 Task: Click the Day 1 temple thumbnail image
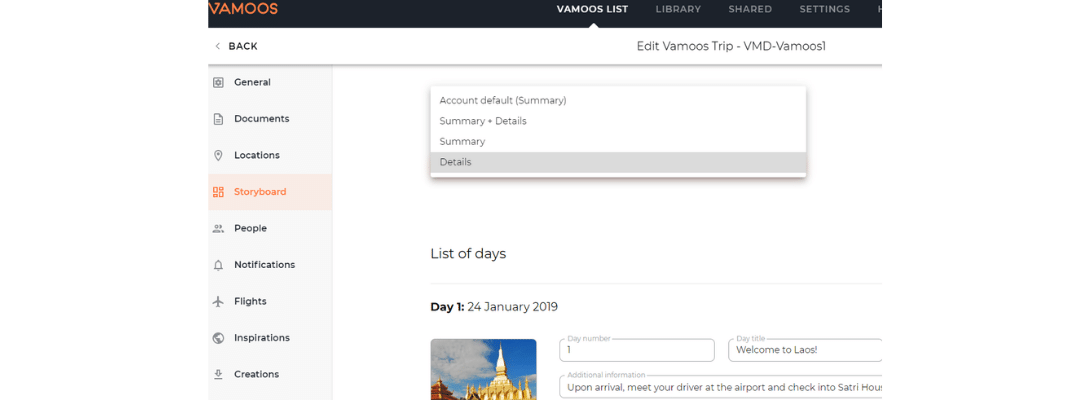[x=483, y=369]
